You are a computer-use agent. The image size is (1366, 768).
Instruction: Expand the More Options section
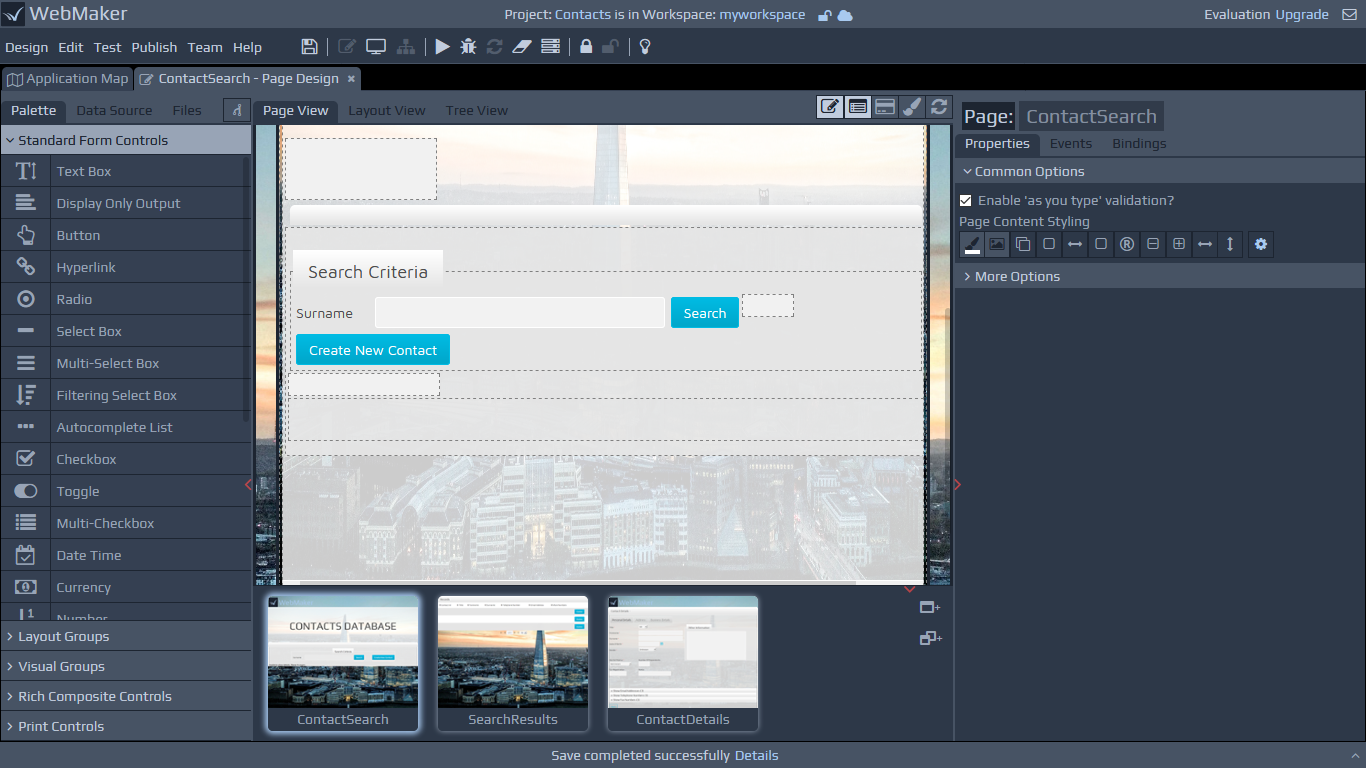(x=1160, y=276)
